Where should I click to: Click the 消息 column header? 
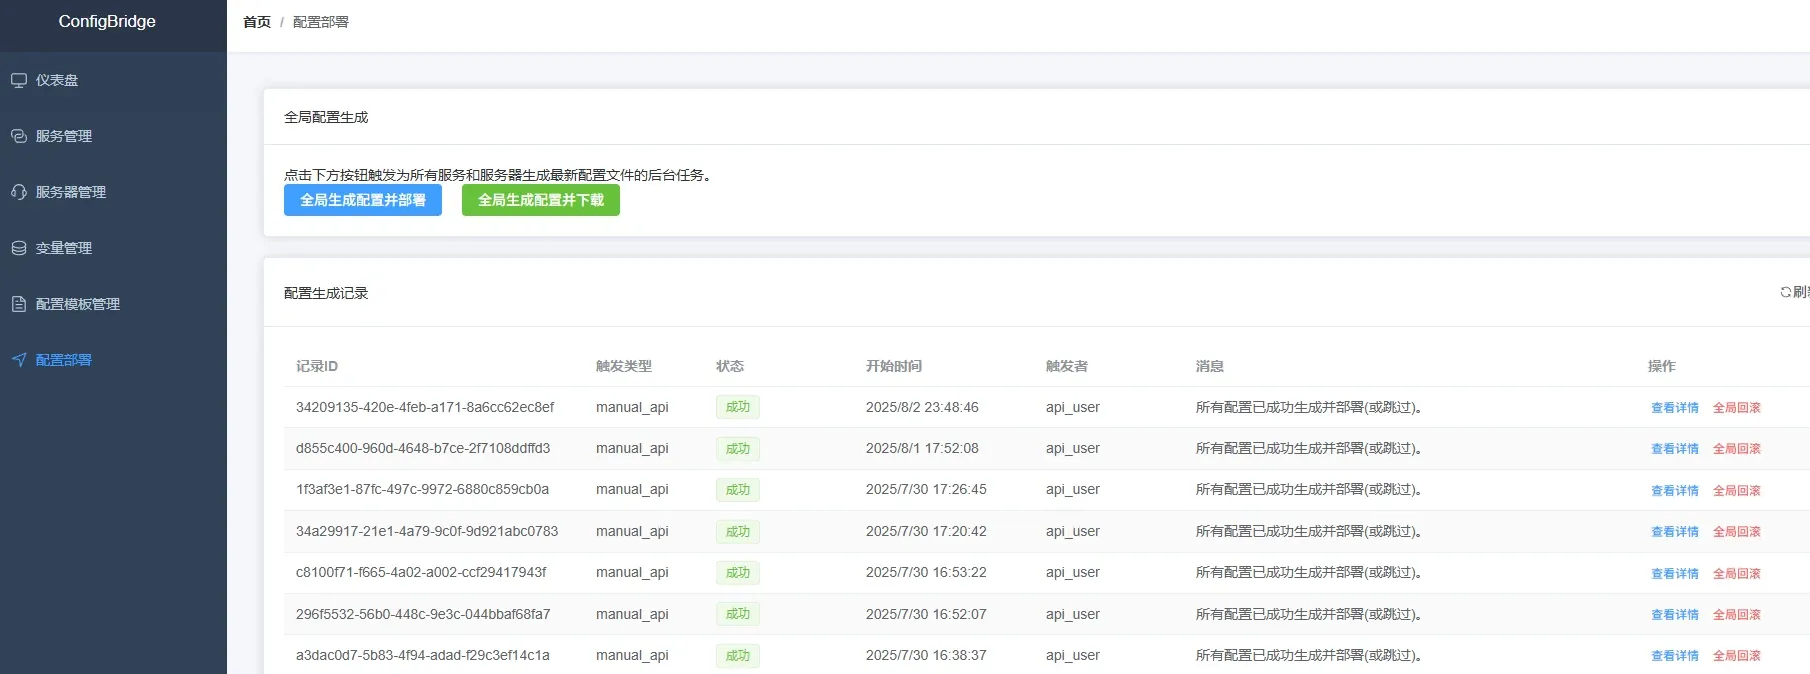point(1210,366)
